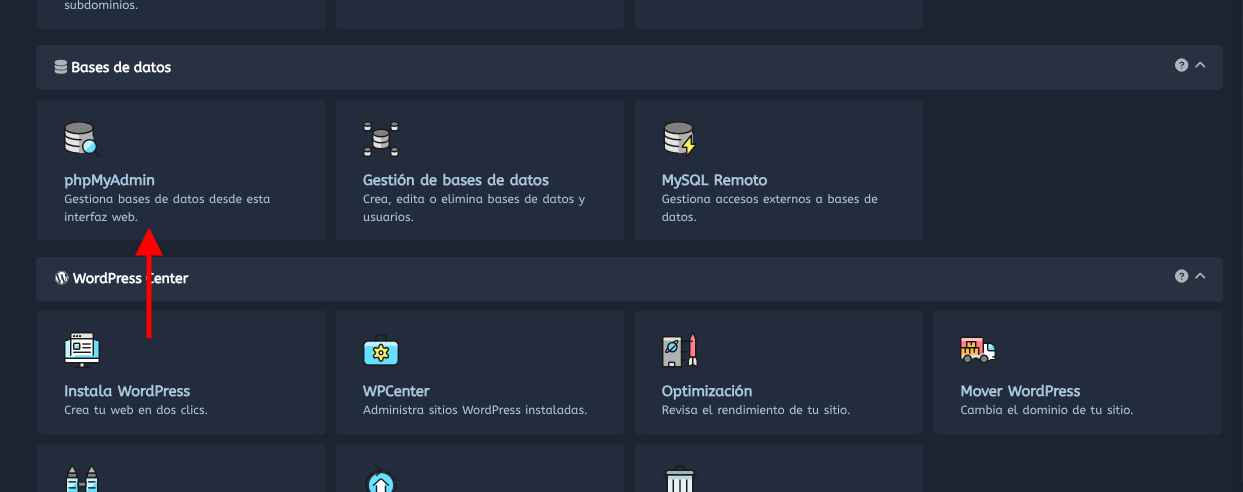The image size is (1243, 492).
Task: Click the MySQL Remoto lightning database icon
Action: click(x=679, y=139)
